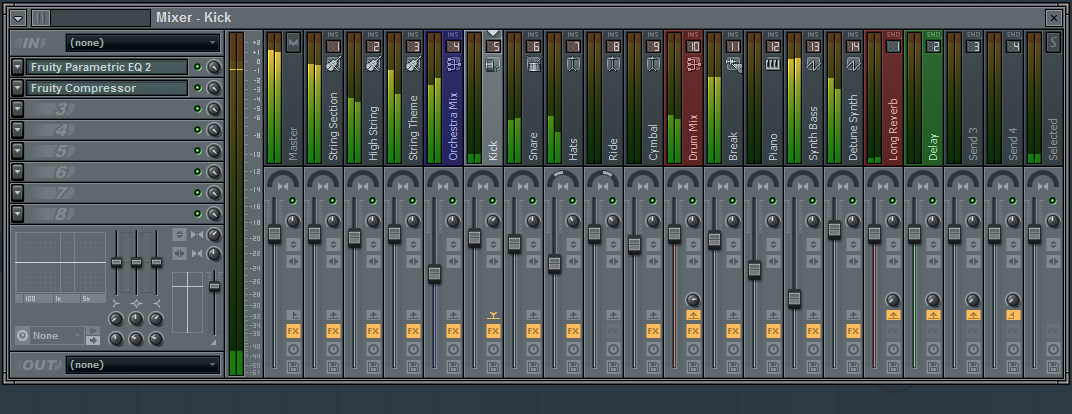Click the Synth Bass waveform icon
The height and width of the screenshot is (414, 1072).
813,64
